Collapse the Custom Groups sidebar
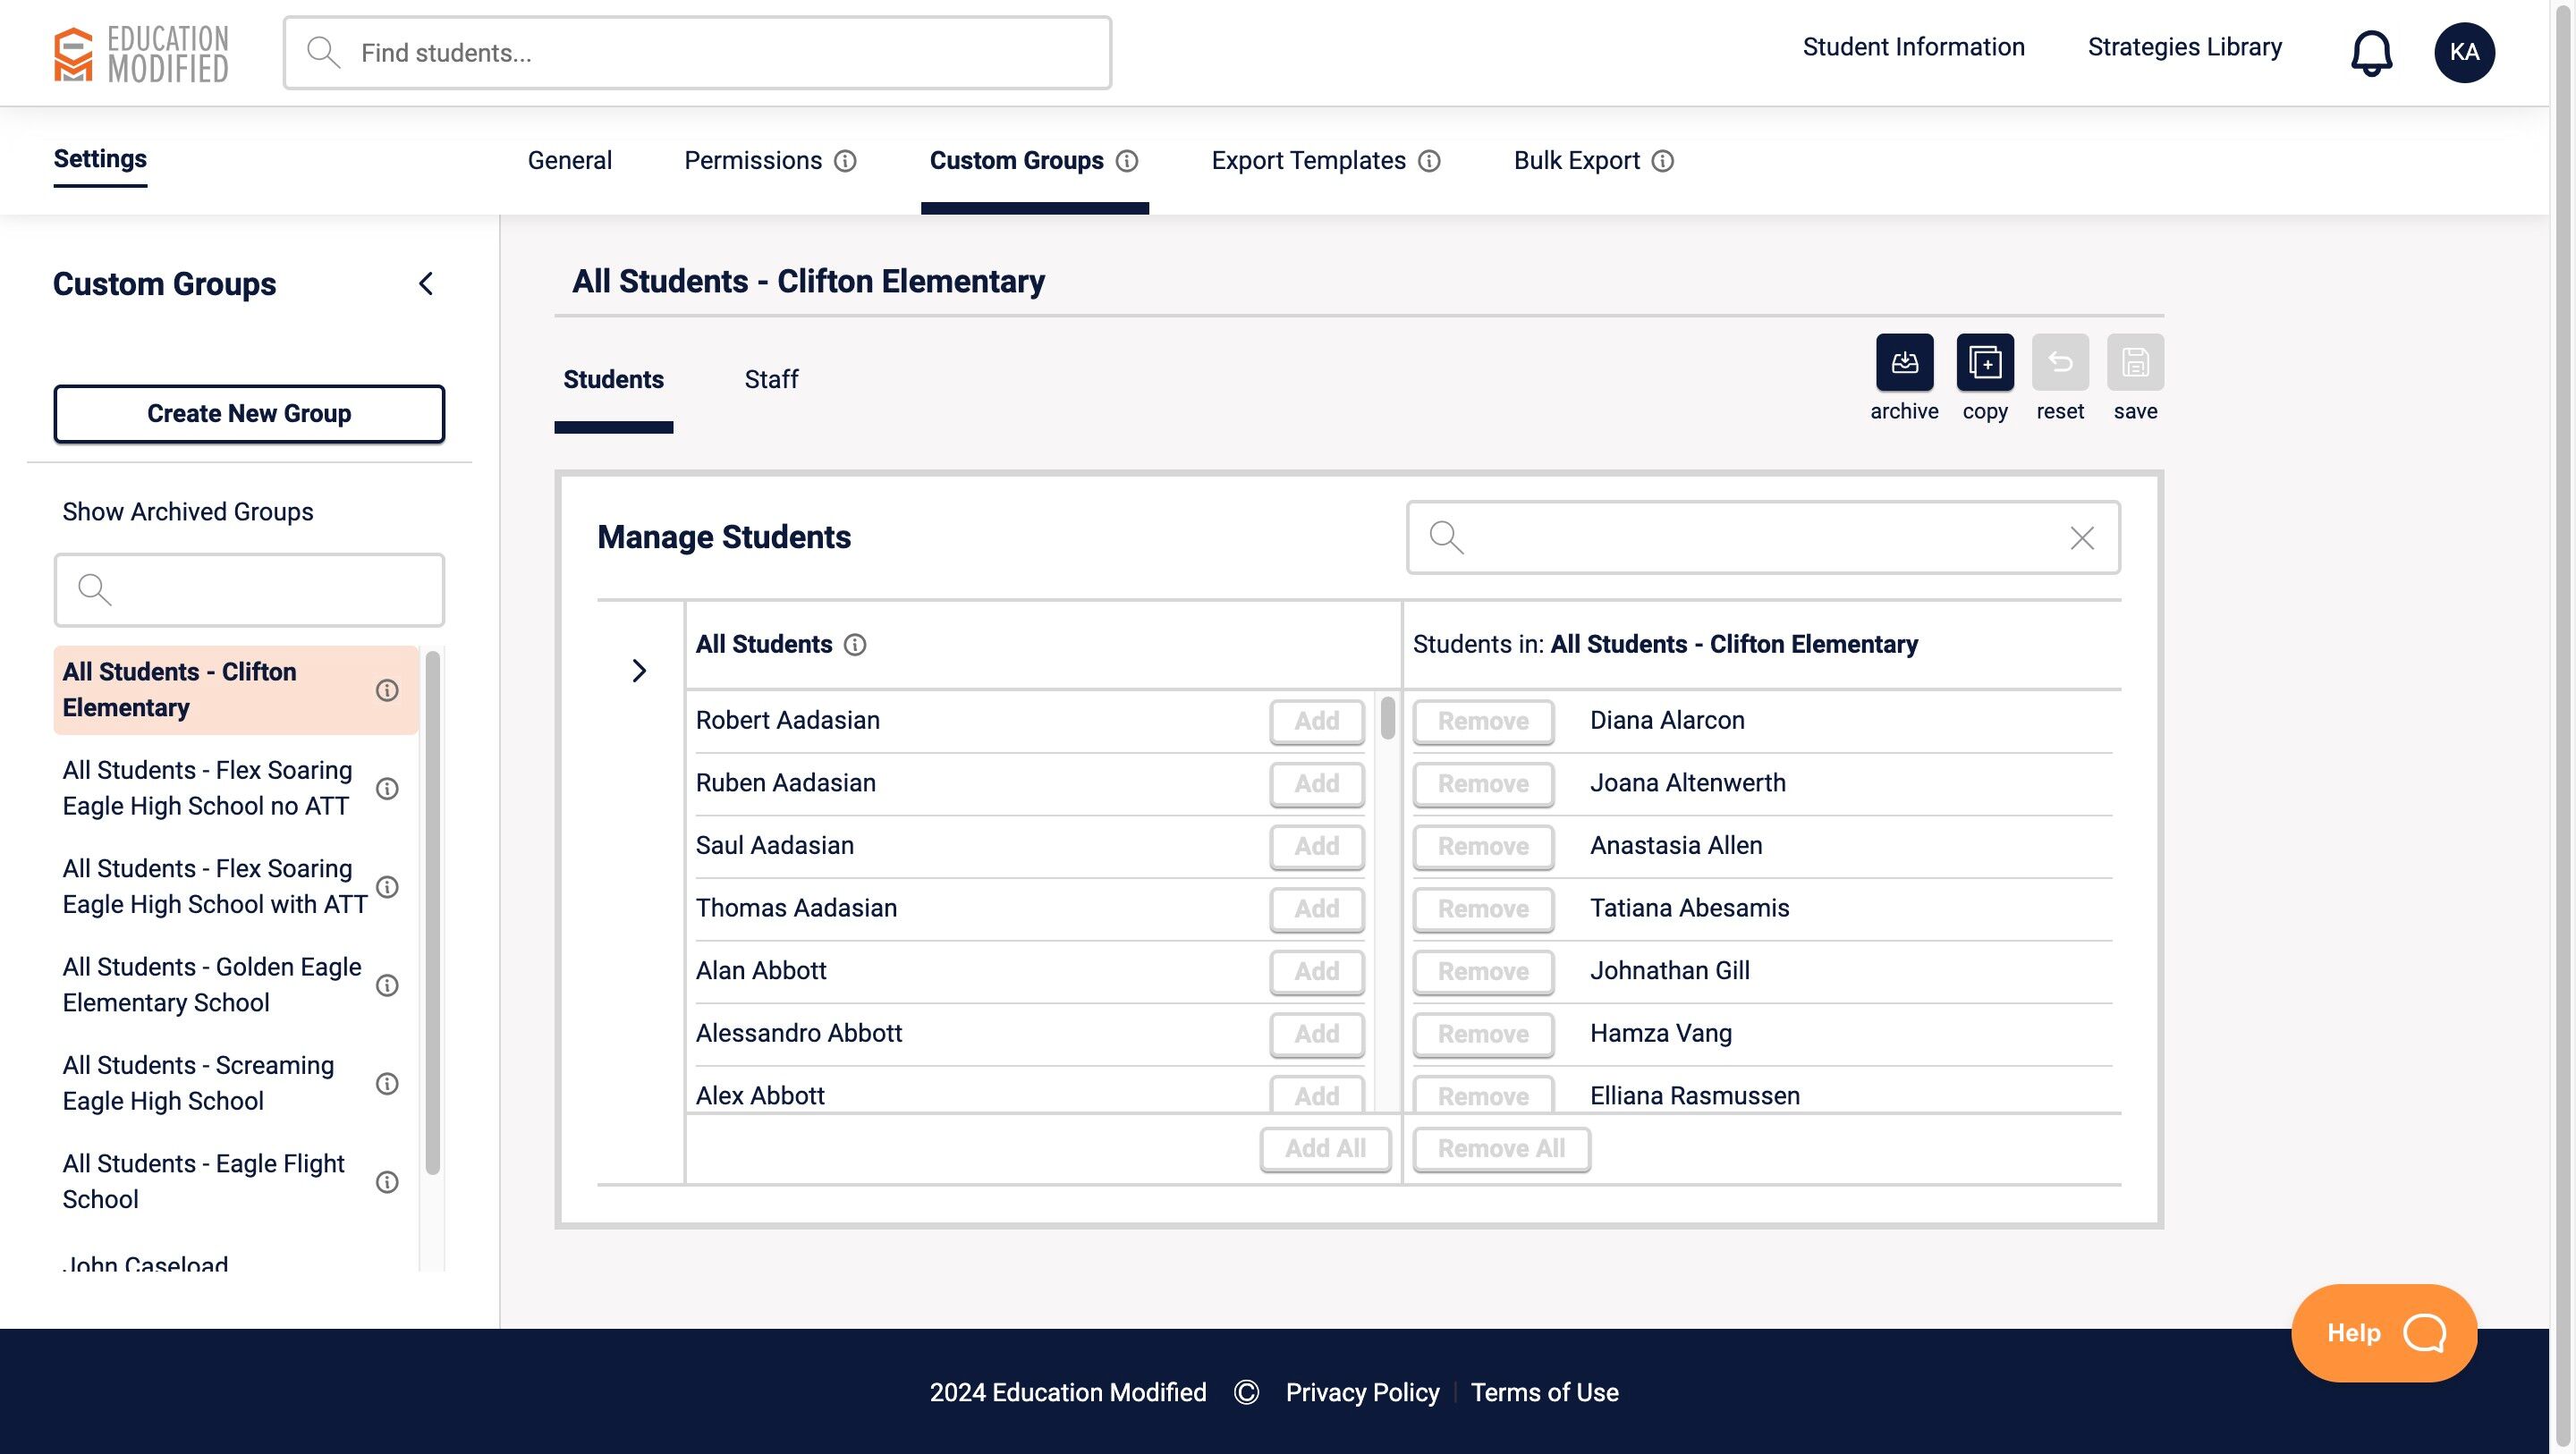Image resolution: width=2576 pixels, height=1454 pixels. [426, 284]
